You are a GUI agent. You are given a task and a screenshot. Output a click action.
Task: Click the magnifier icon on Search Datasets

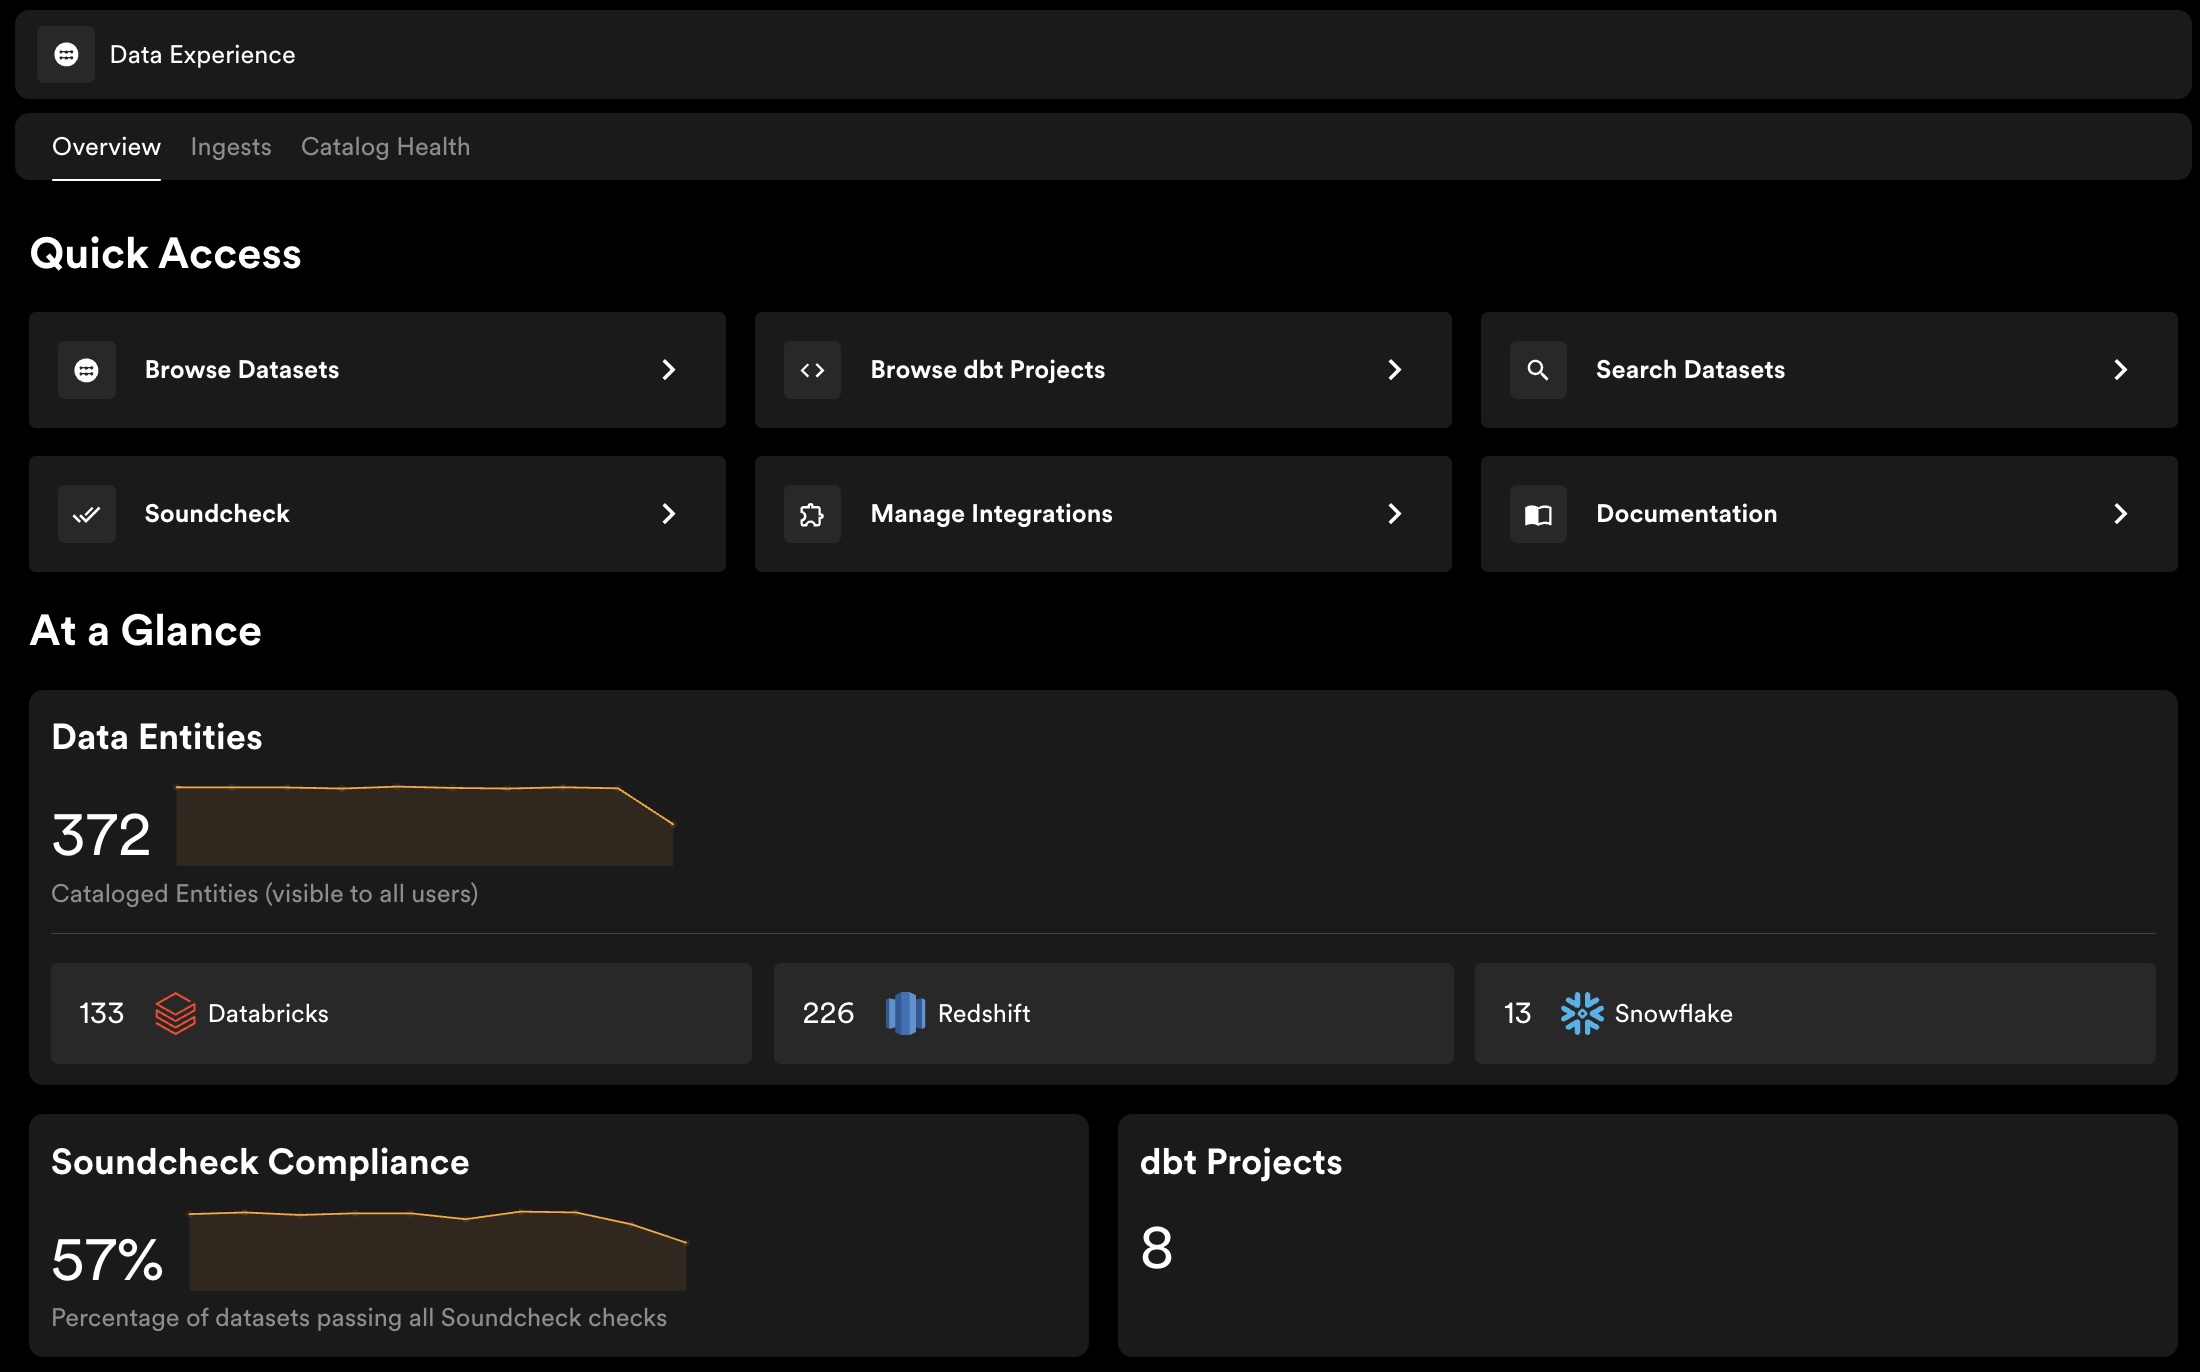[x=1538, y=370]
